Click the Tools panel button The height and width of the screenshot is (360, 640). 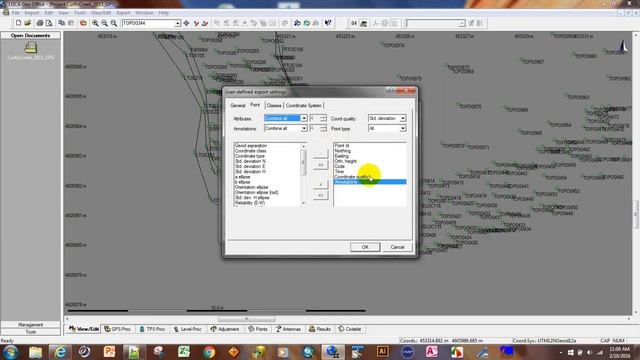(x=31, y=332)
